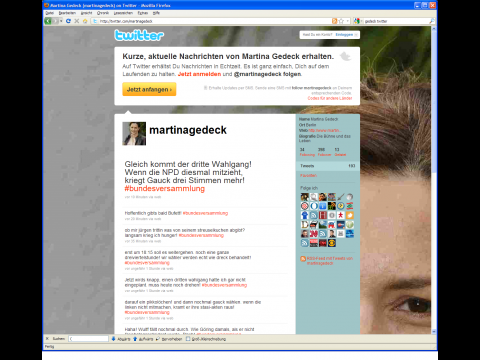Viewport: 480px width, 360px height.
Task: Click the blue 'i' info avatar in Folge ich
Action: pyautogui.click(x=323, y=206)
